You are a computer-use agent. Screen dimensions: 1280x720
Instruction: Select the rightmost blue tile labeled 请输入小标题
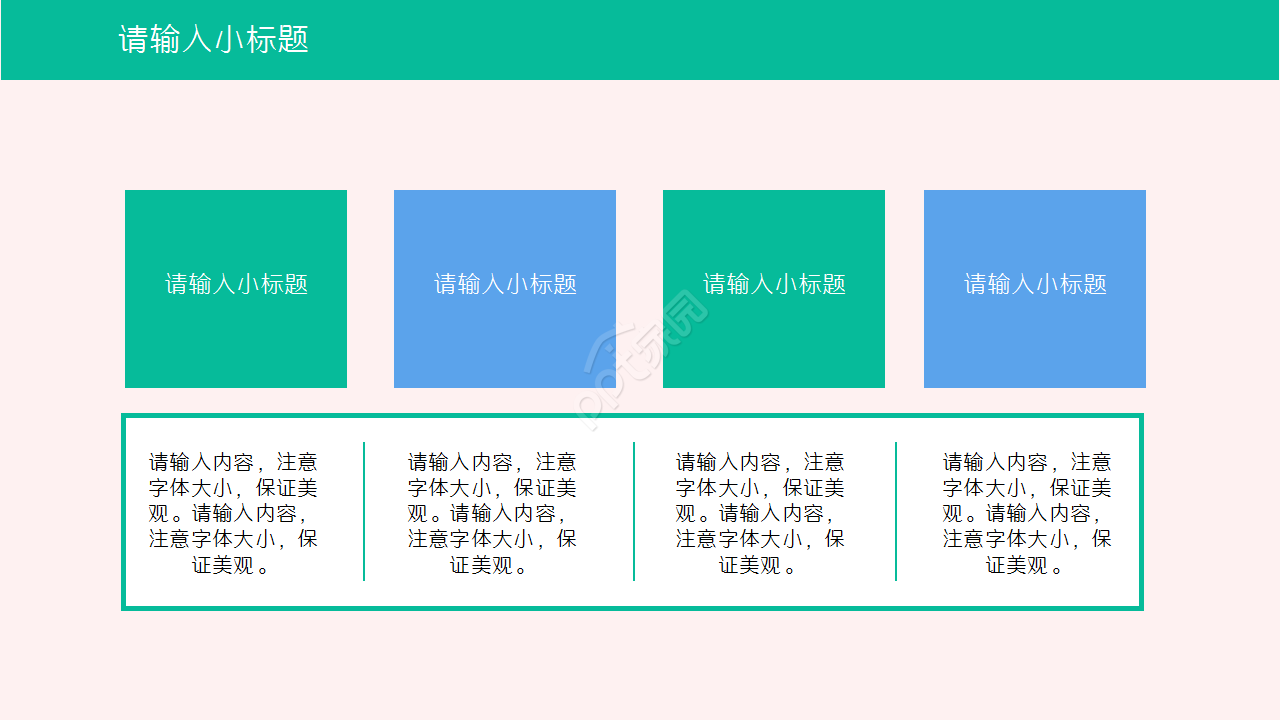click(x=1035, y=289)
